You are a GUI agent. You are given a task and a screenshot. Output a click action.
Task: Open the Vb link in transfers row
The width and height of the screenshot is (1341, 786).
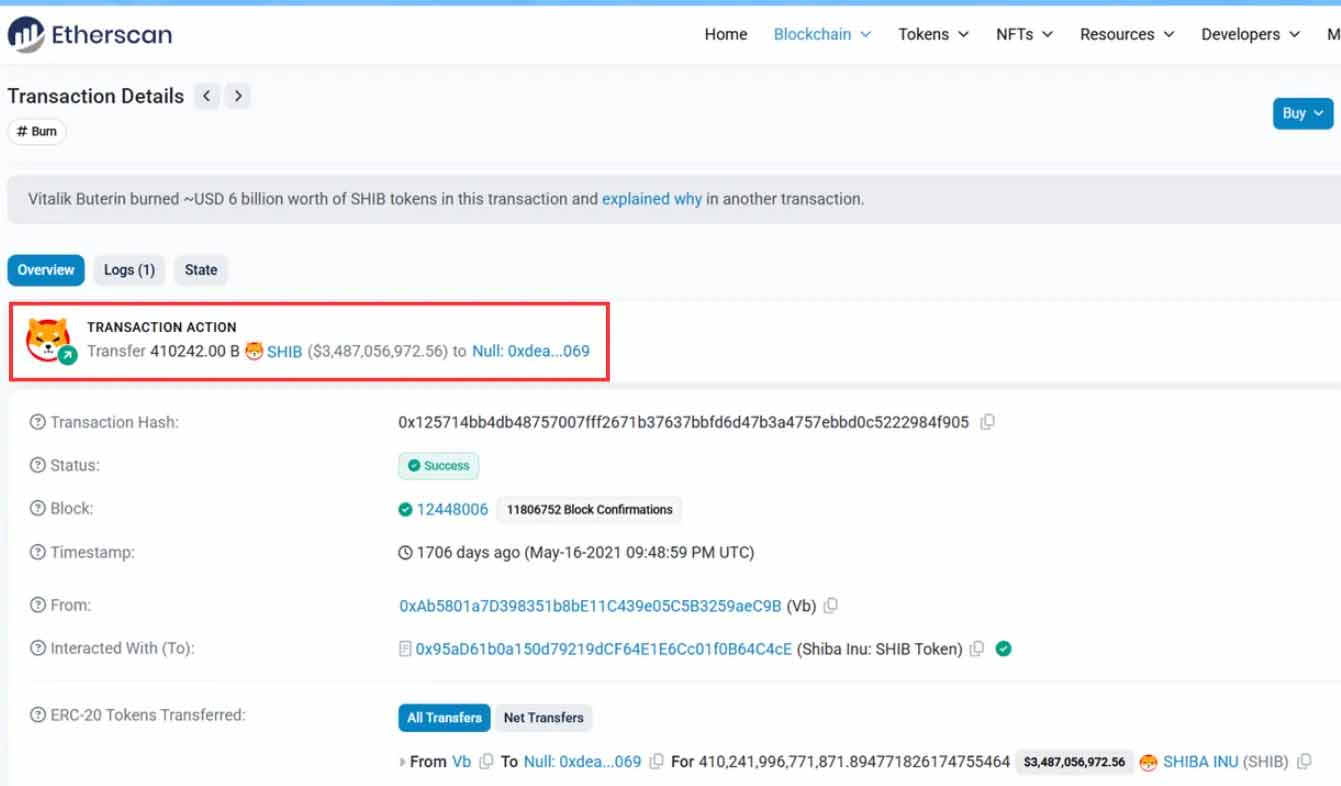pos(461,762)
